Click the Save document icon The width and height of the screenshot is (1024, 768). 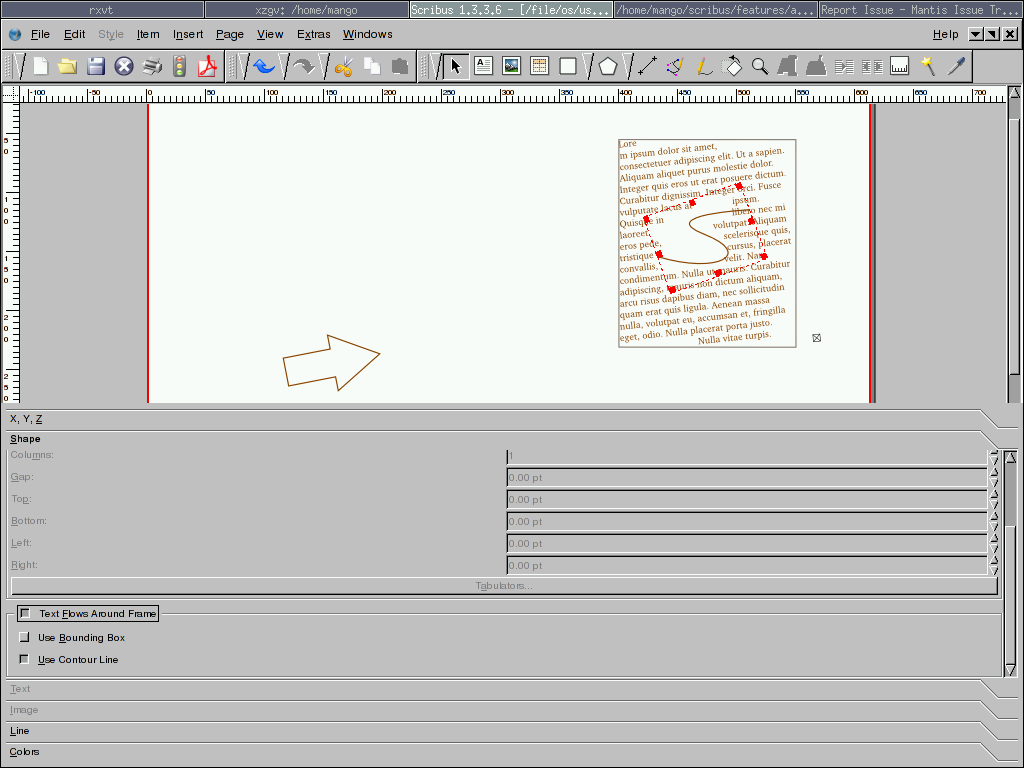96,67
